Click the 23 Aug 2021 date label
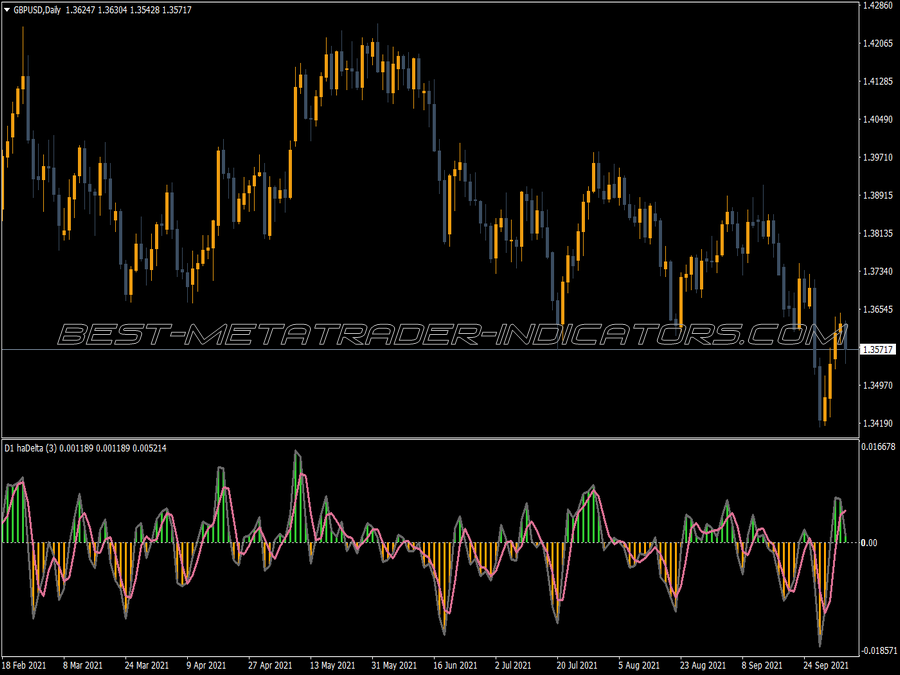This screenshot has width=900, height=675. 703,666
